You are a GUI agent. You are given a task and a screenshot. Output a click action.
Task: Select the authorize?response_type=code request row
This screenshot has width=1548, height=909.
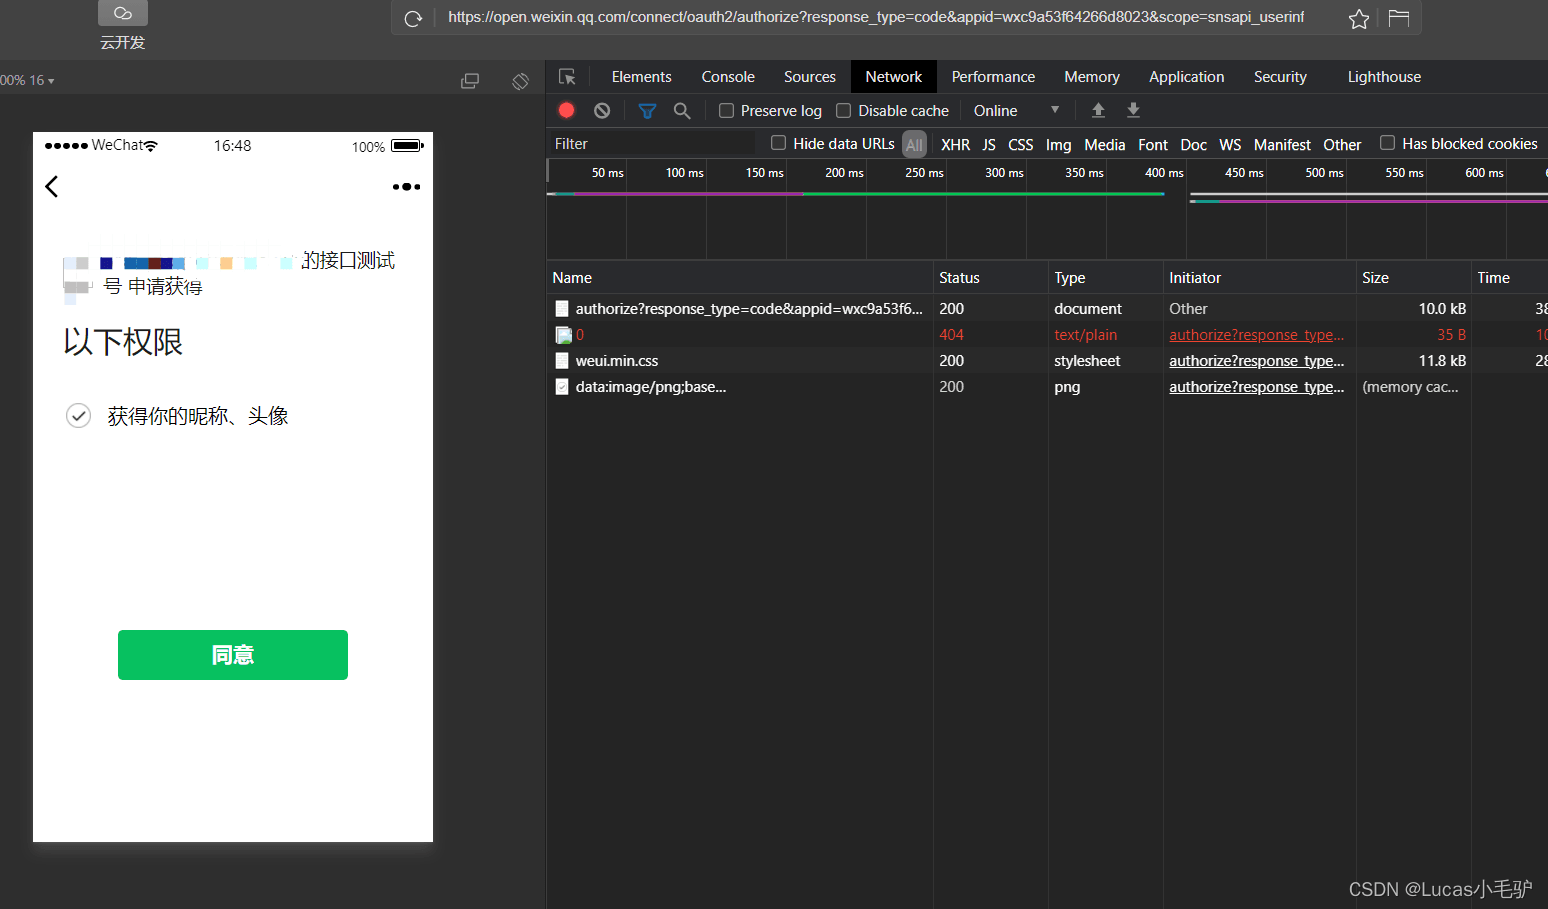(x=1047, y=309)
